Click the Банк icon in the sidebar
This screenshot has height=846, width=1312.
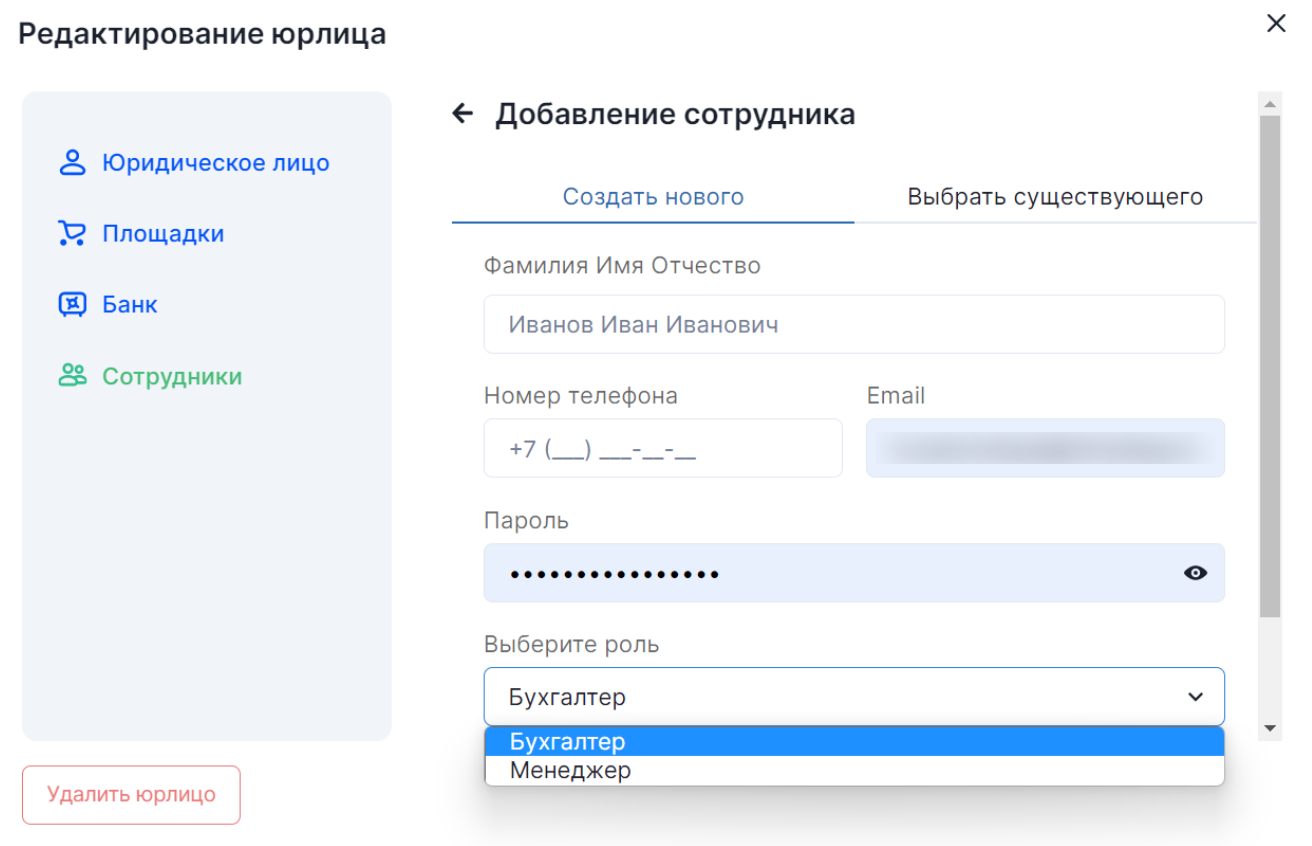(x=72, y=305)
